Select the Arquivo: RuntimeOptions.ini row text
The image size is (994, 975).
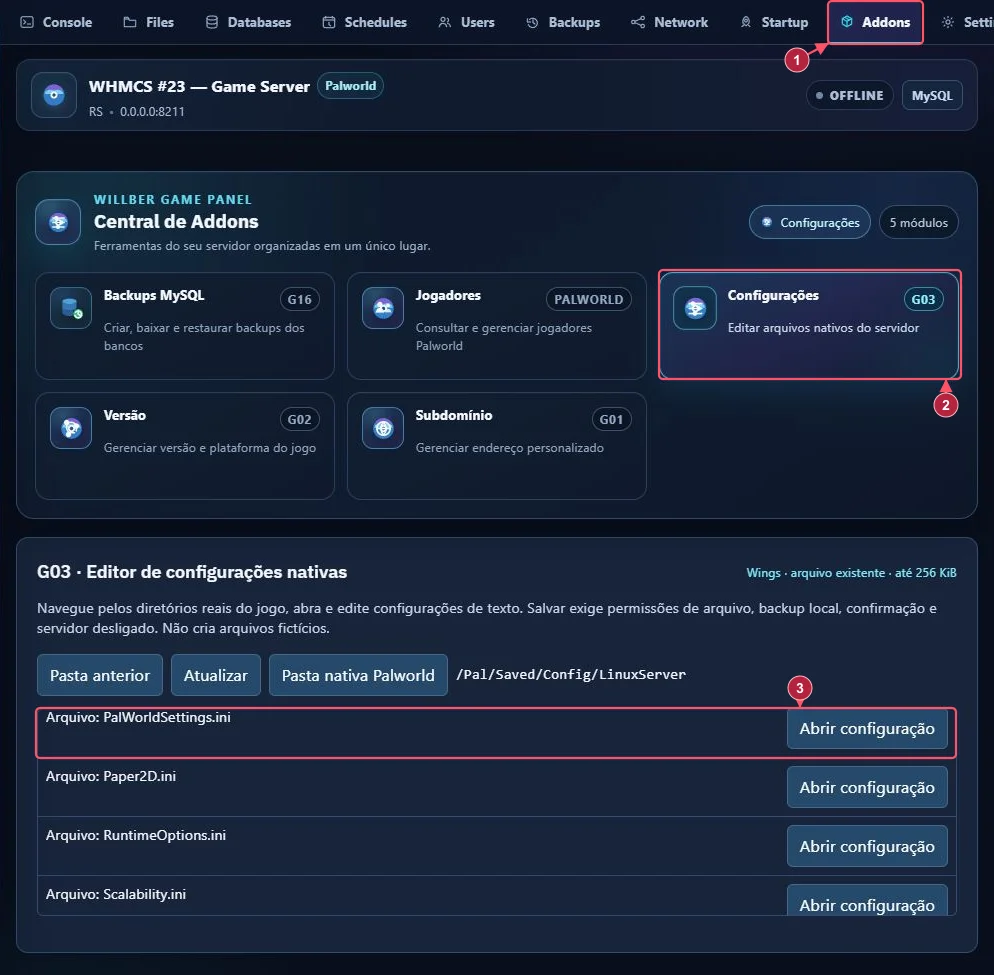coord(136,835)
